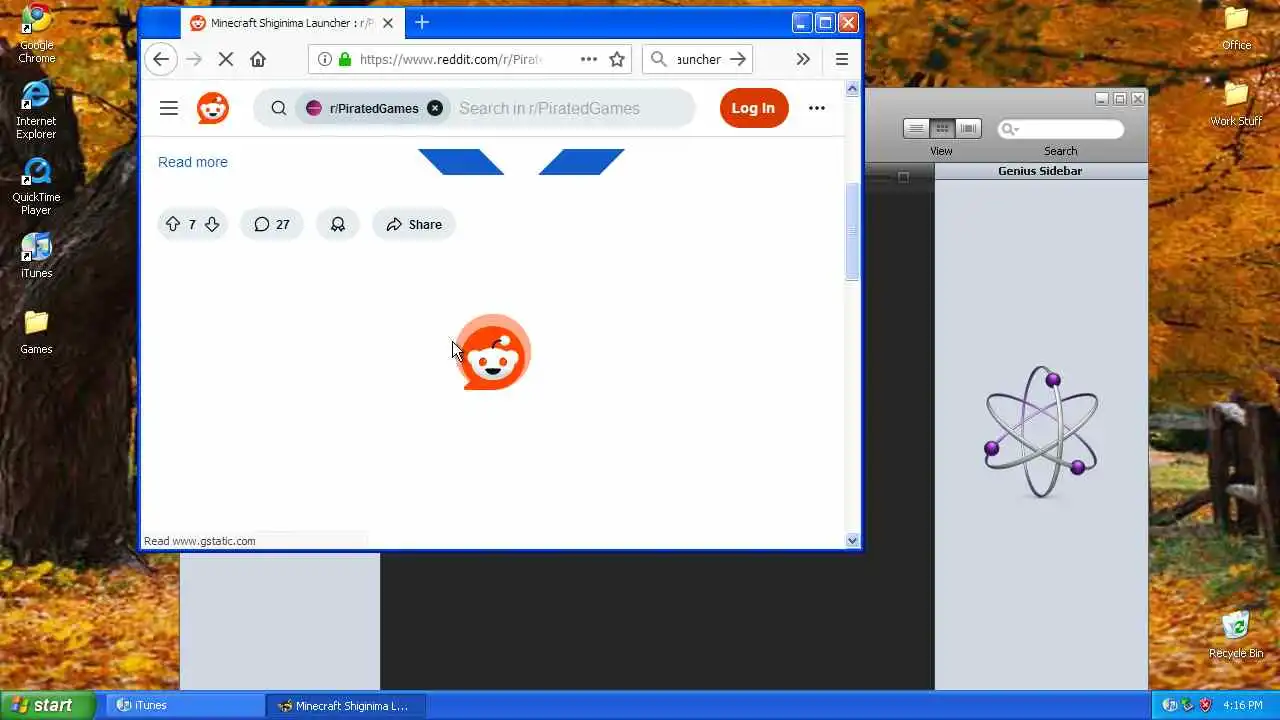The height and width of the screenshot is (720, 1280).
Task: Click the magnifier in the browser search box
Action: tap(659, 59)
